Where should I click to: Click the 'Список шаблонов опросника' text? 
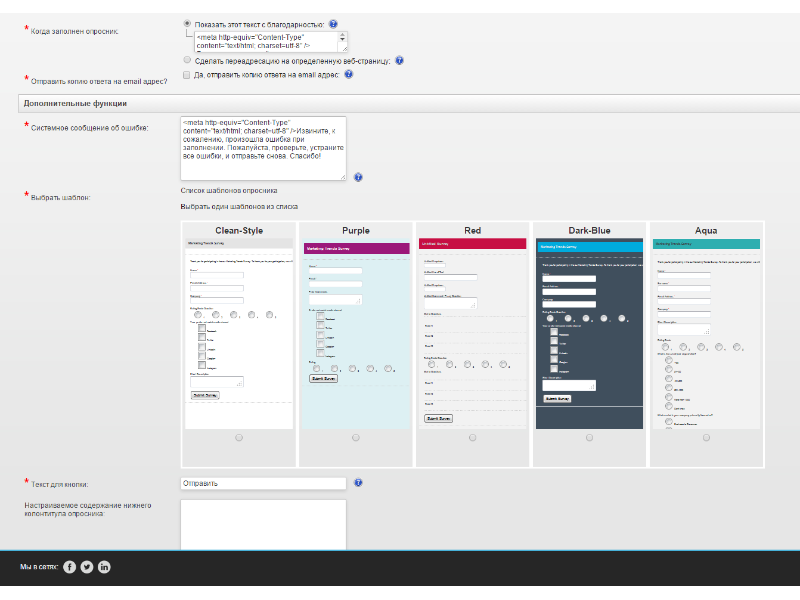tap(229, 190)
